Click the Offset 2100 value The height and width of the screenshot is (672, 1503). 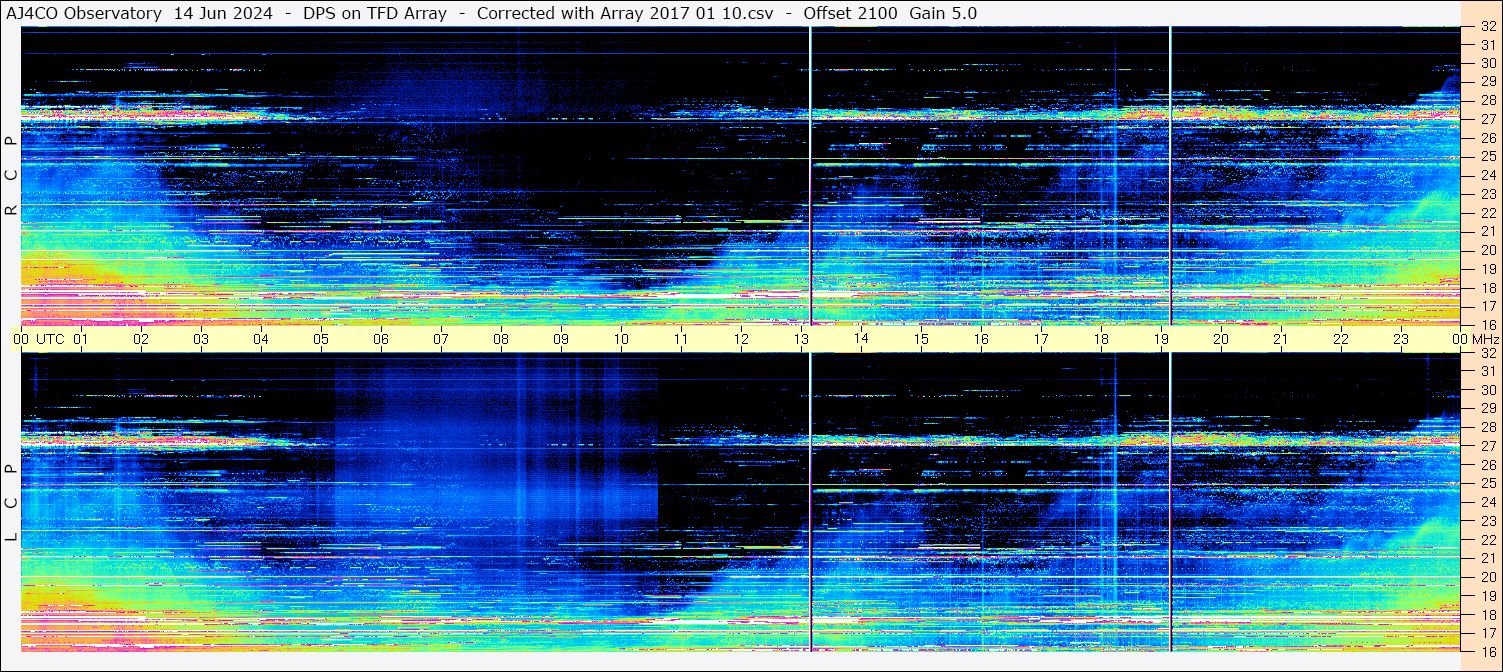[851, 13]
